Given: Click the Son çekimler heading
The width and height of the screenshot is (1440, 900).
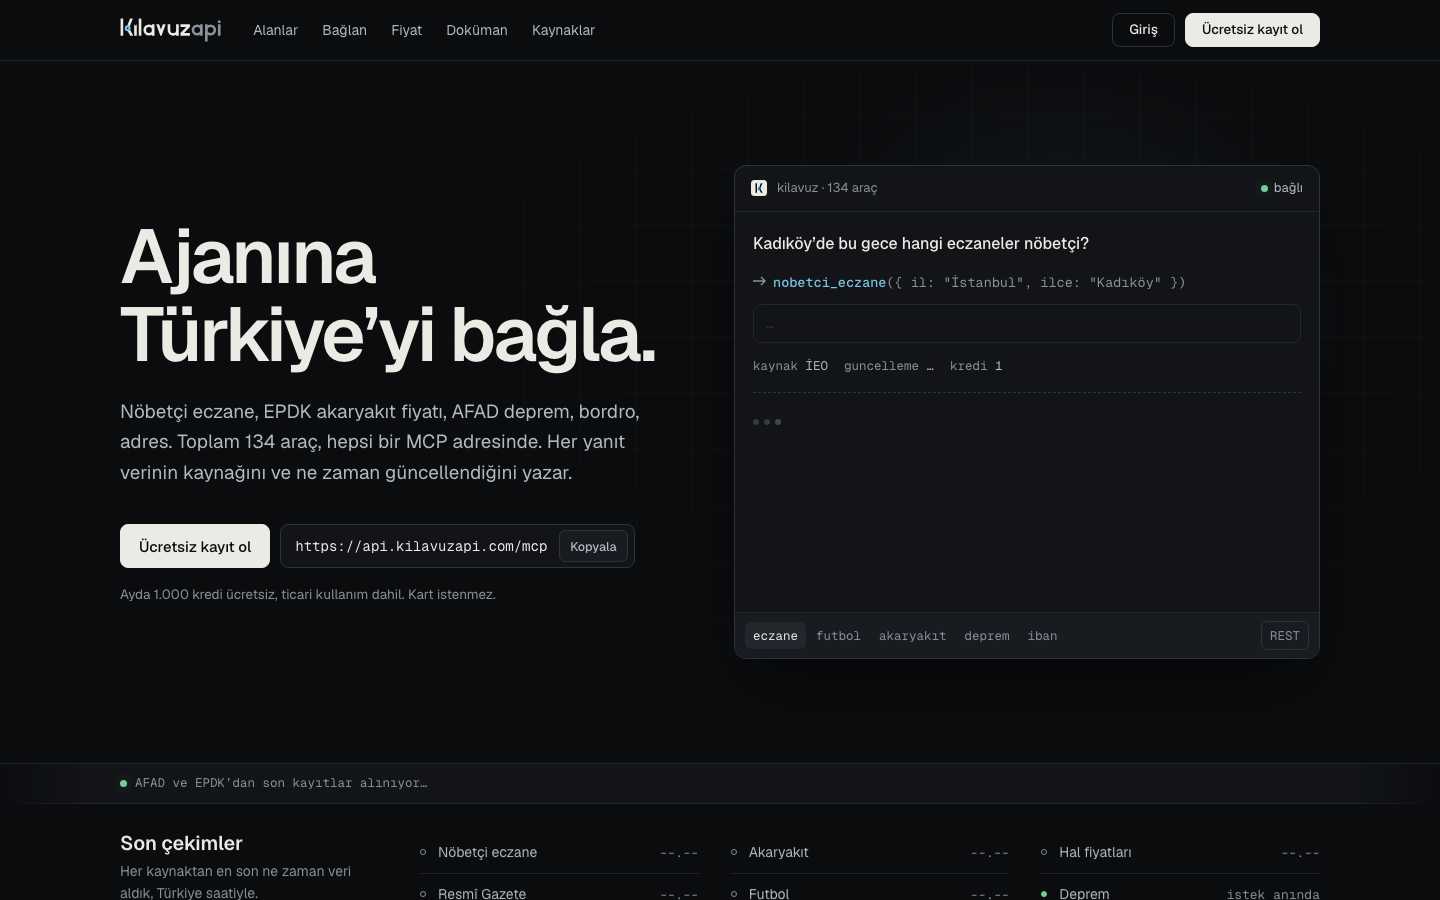Looking at the screenshot, I should (181, 843).
